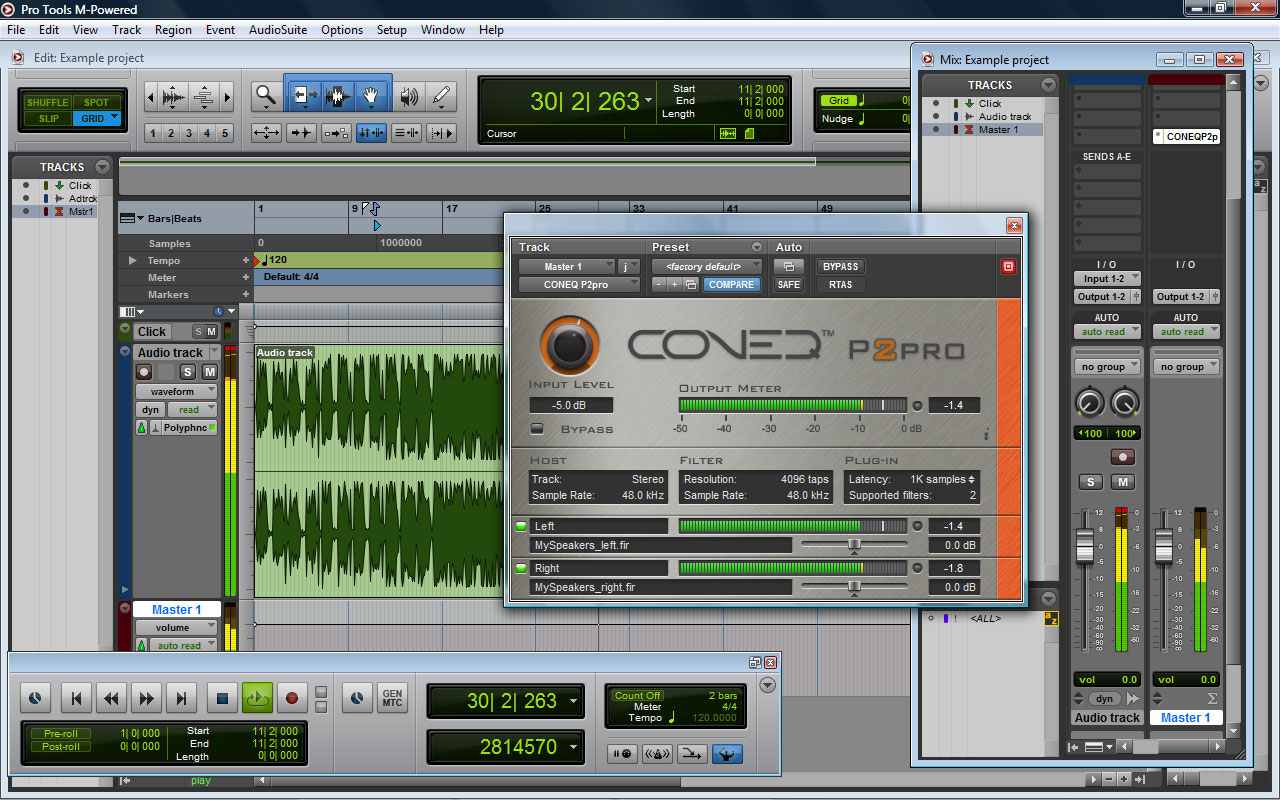Toggle the Conductor tempo icon in transport
The width and height of the screenshot is (1280, 800).
point(727,754)
